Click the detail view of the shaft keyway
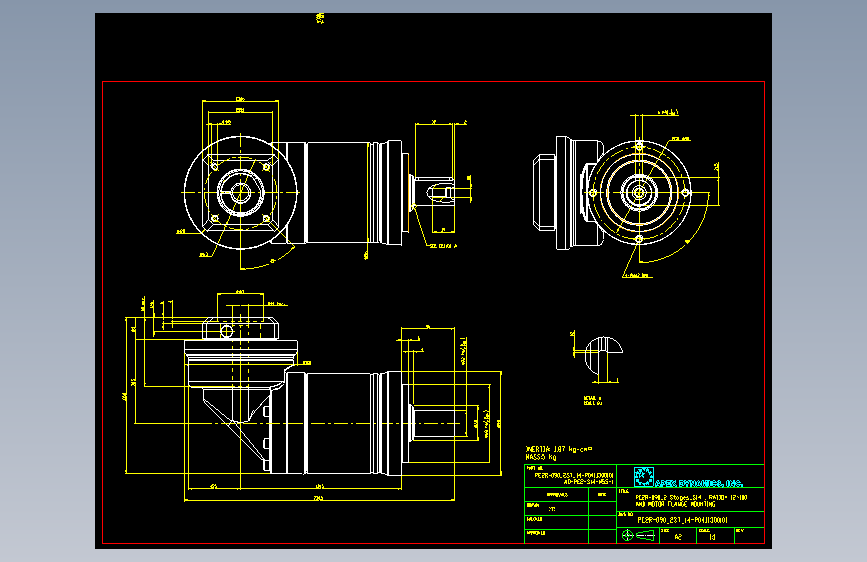 pos(603,357)
